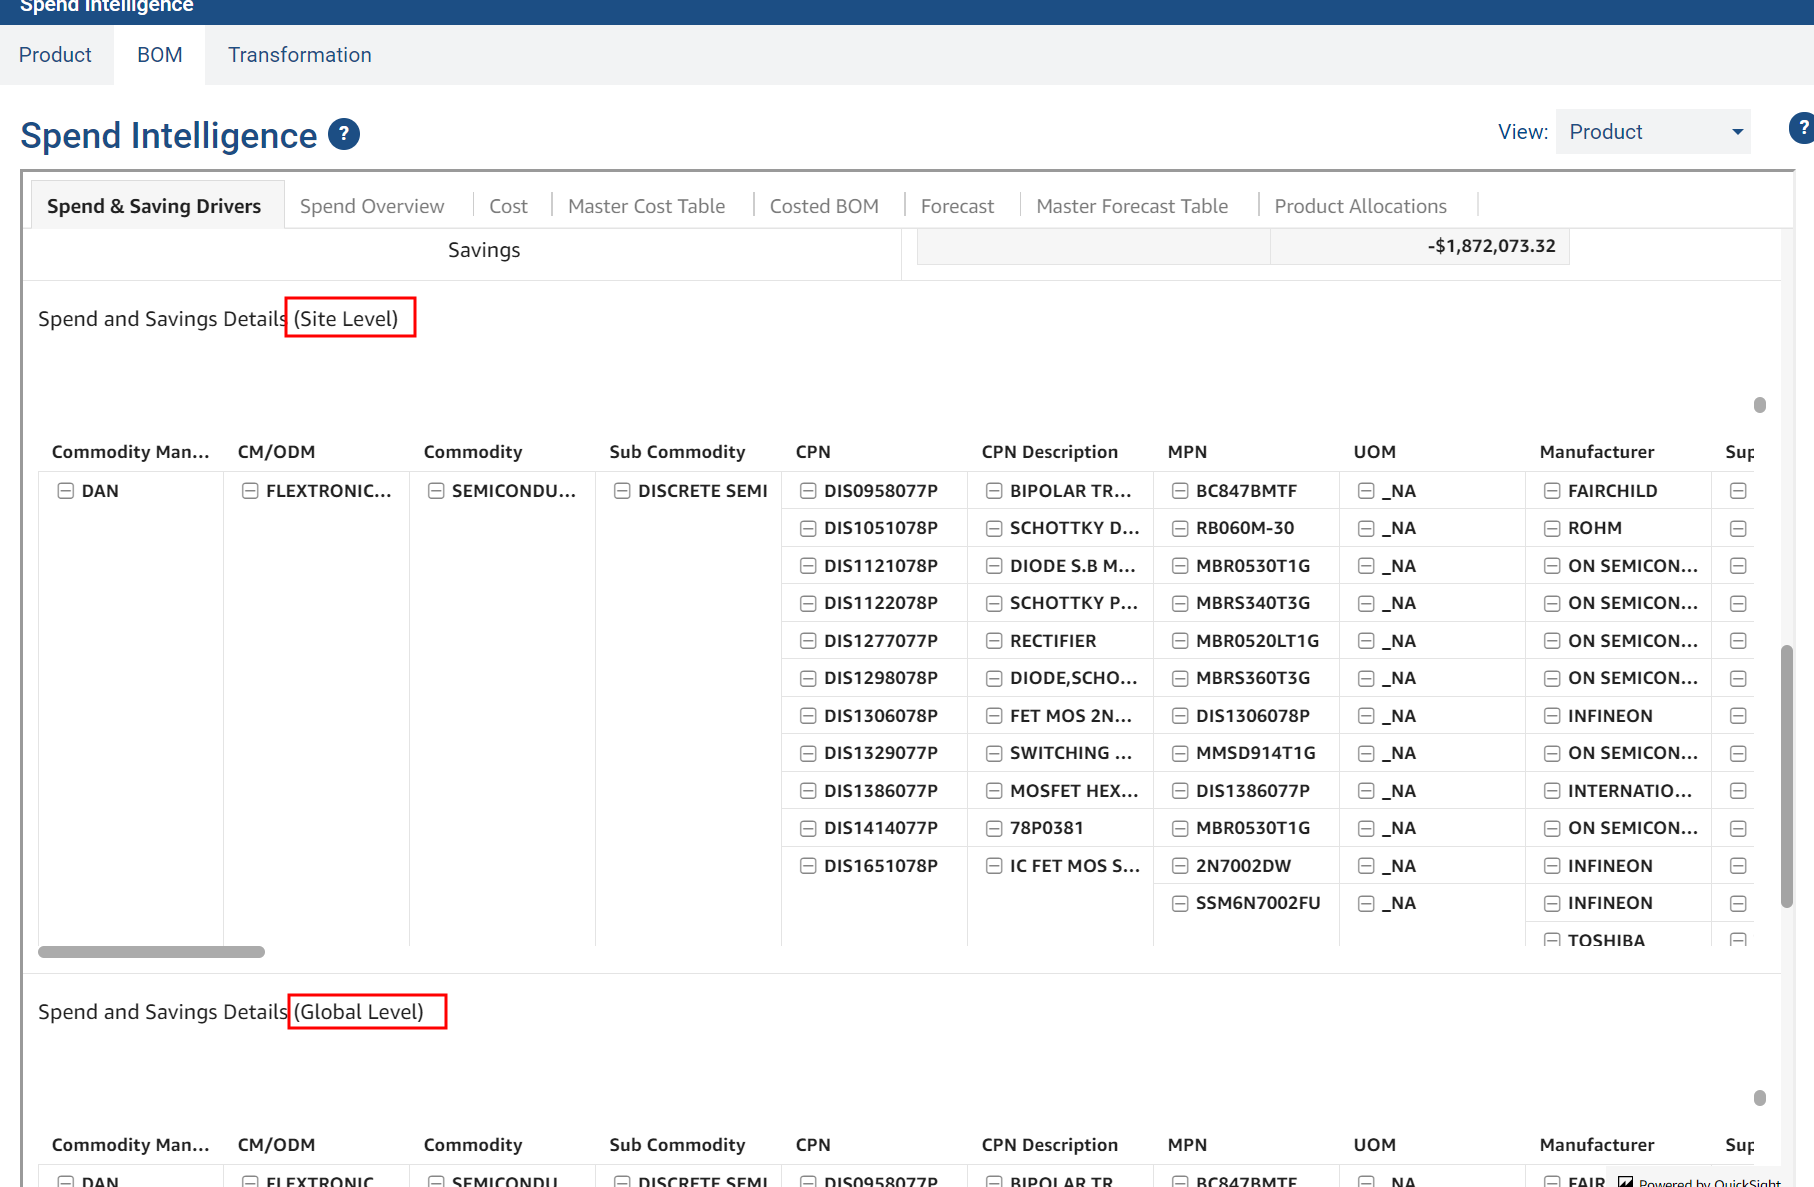Click the page vertical scrollbar on right
1814x1187 pixels.
(1787, 776)
